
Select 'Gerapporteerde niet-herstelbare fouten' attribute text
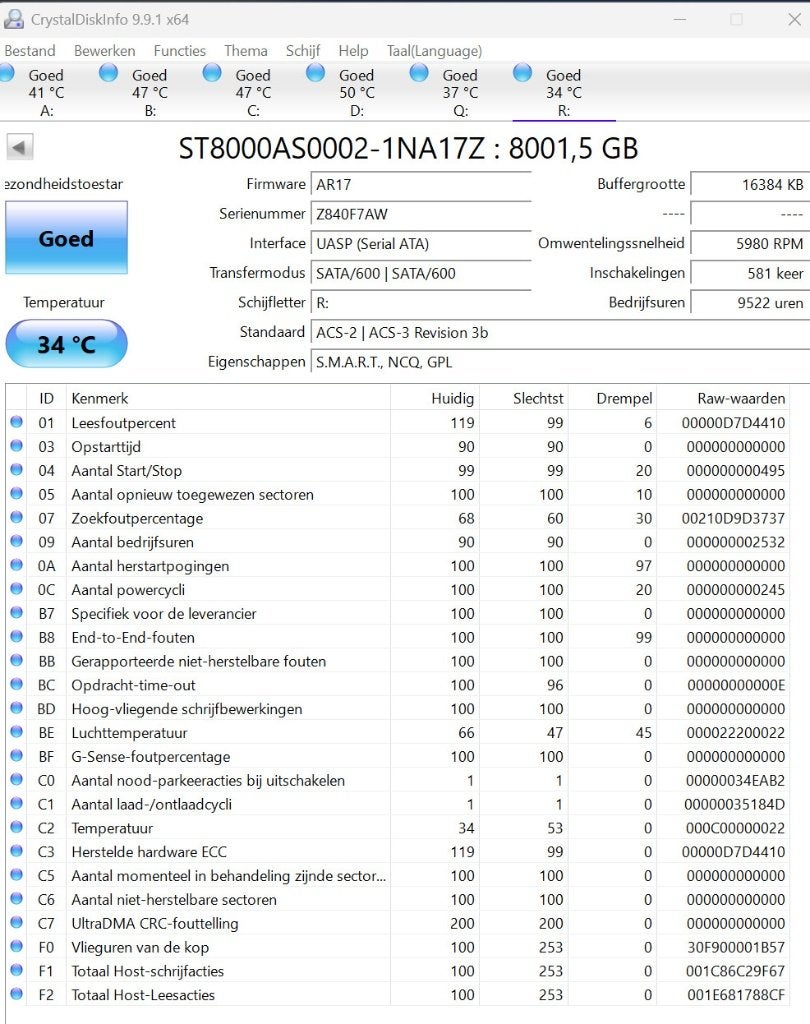[199, 662]
